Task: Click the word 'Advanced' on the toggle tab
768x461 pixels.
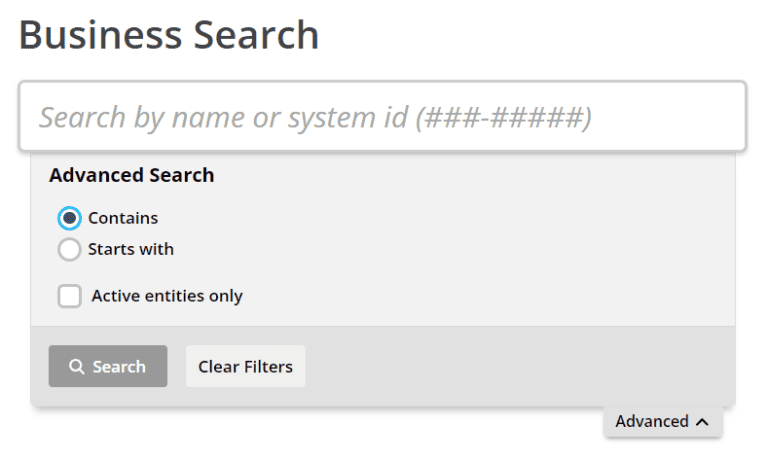Action: click(652, 422)
